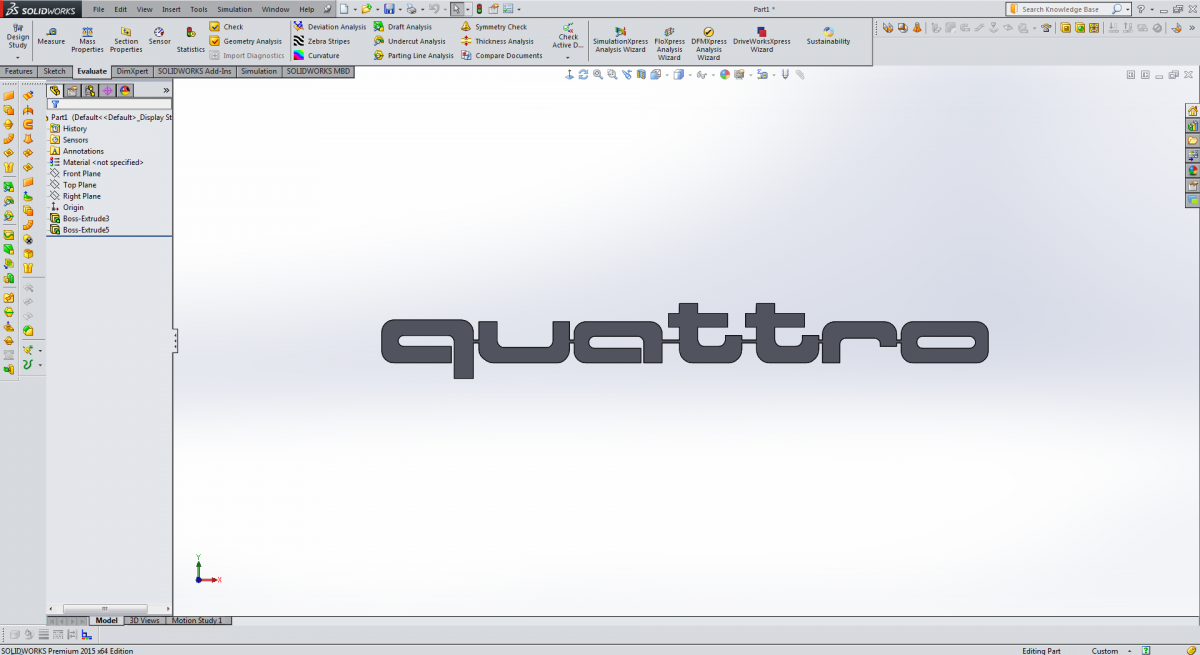Click the New document icon

click(x=342, y=9)
